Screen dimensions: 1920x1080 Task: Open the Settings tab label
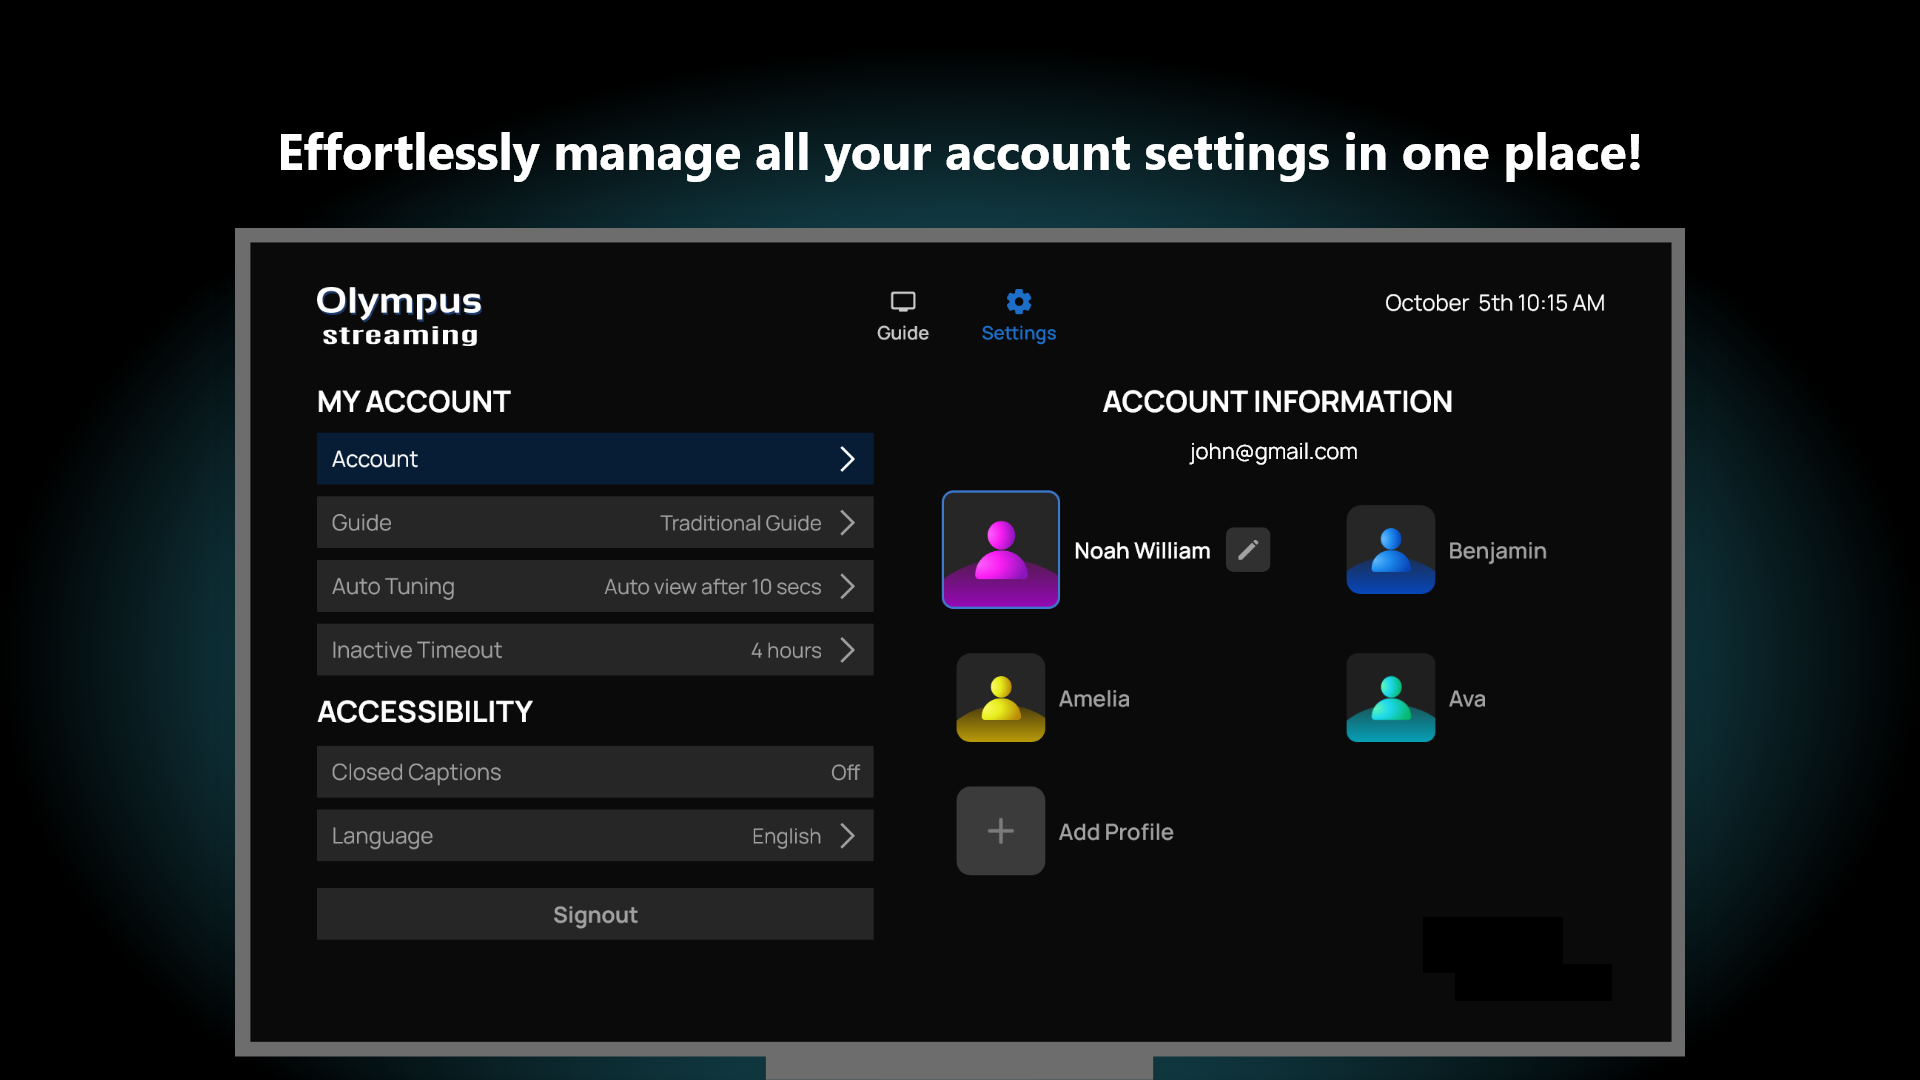click(x=1018, y=333)
